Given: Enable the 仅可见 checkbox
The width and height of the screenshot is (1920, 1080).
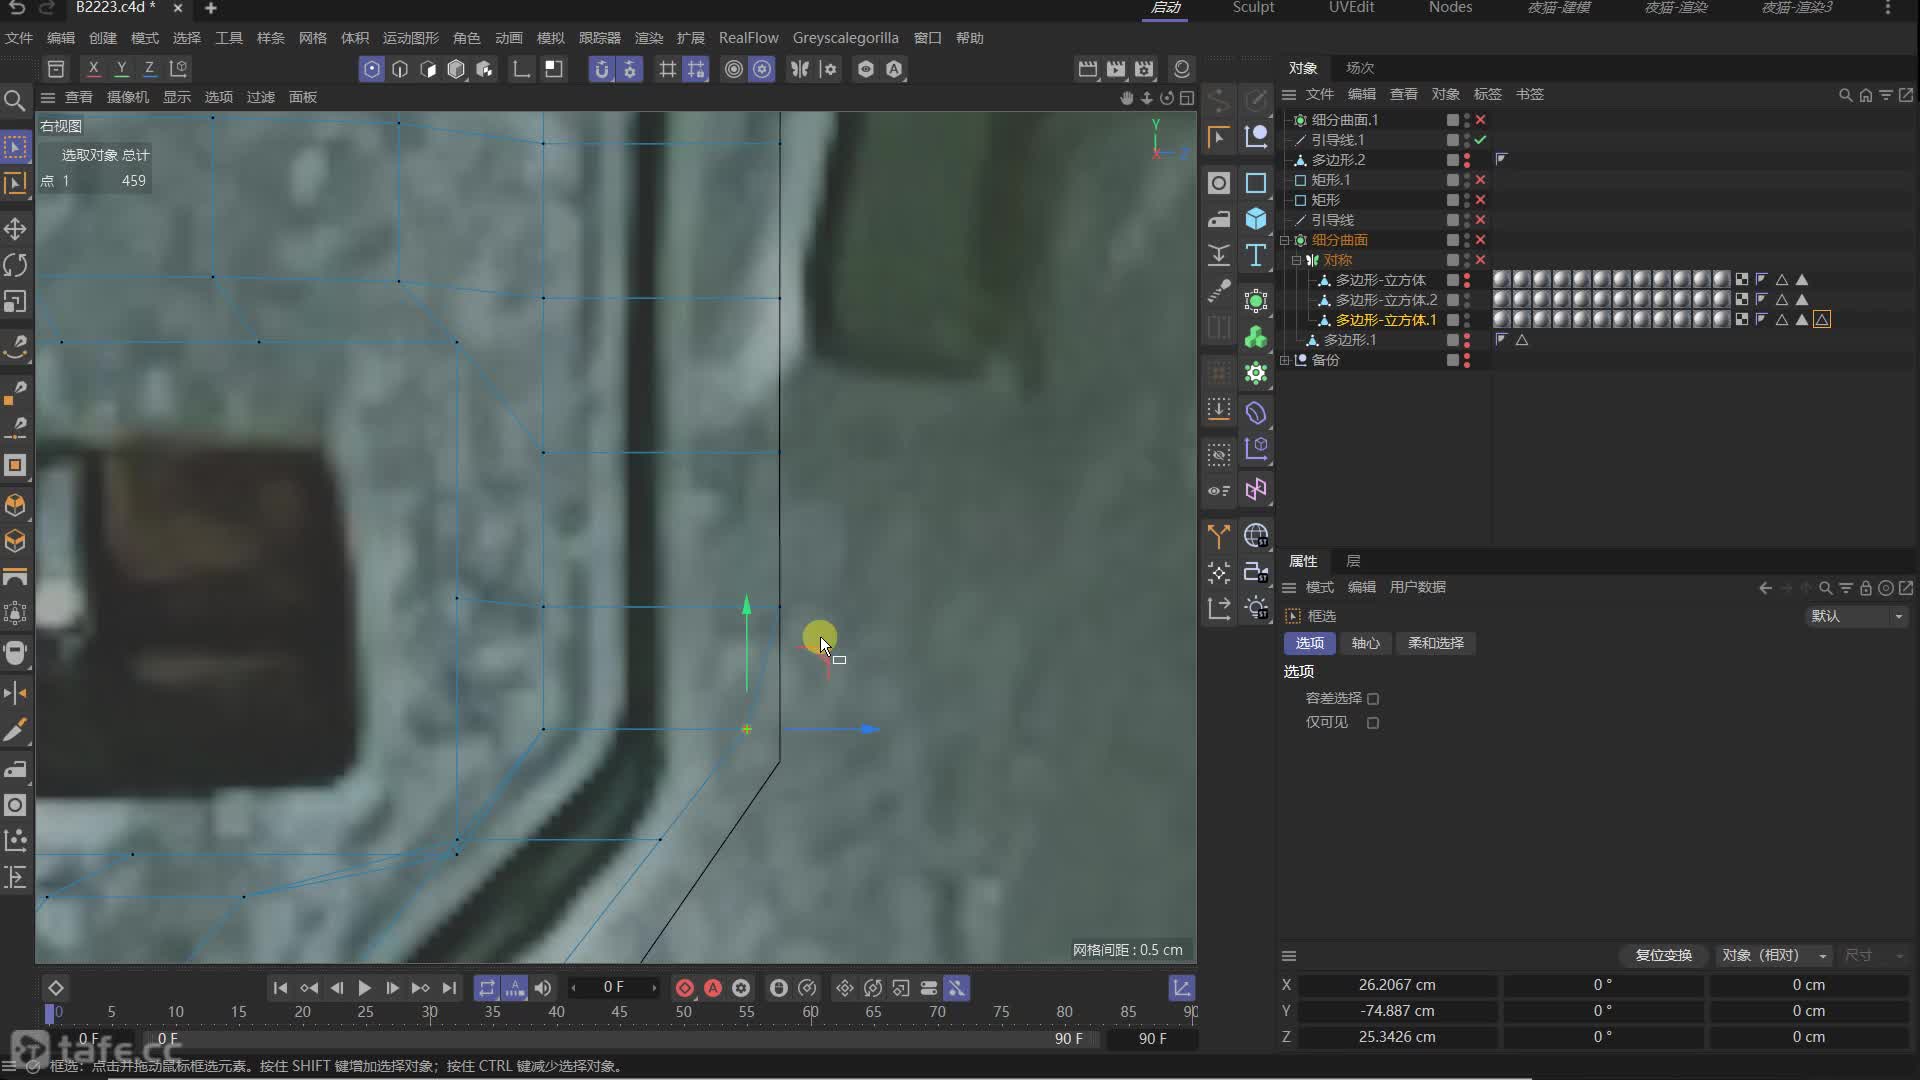Looking at the screenshot, I should tap(1373, 723).
